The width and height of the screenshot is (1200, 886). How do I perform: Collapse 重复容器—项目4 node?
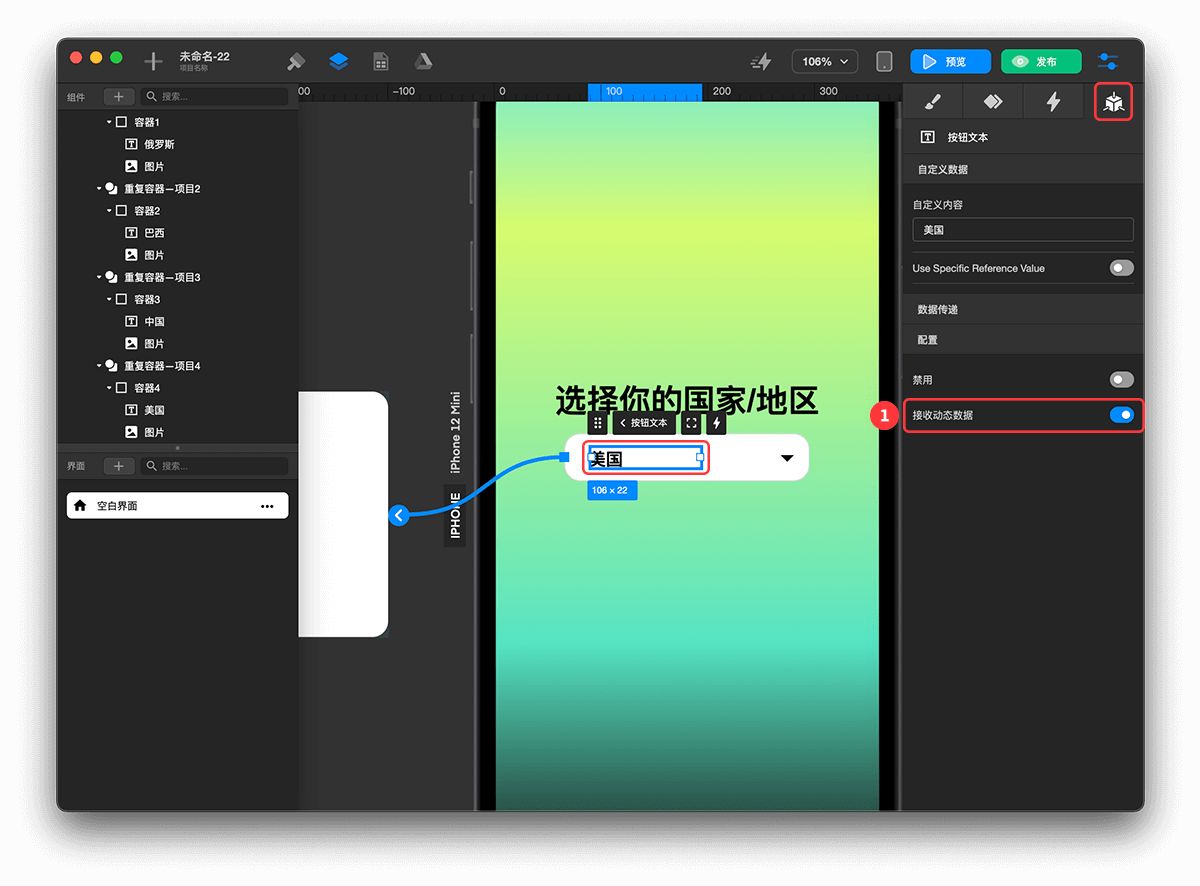pos(99,366)
